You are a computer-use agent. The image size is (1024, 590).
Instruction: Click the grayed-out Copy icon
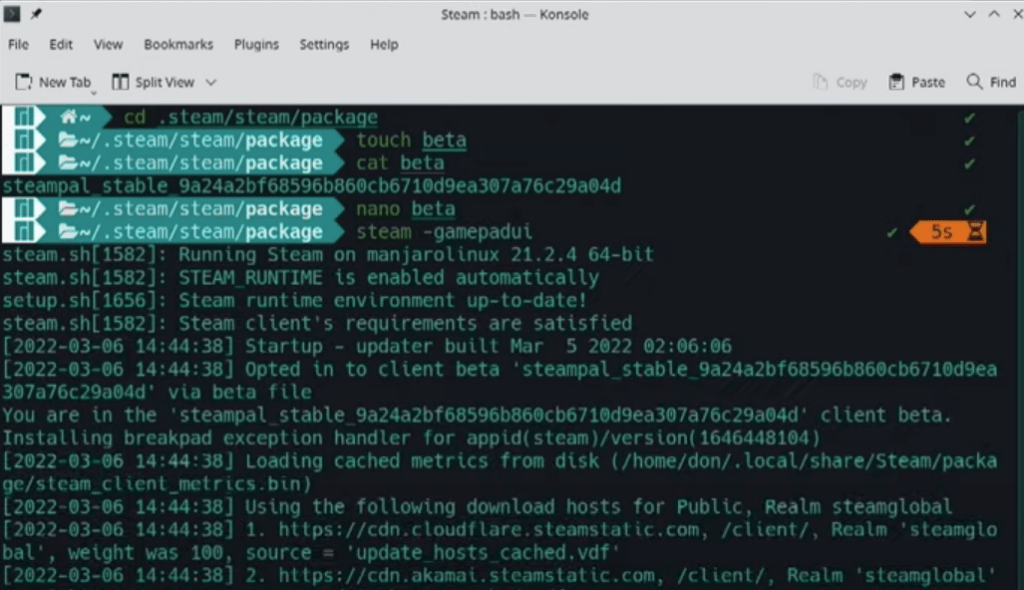pos(822,81)
